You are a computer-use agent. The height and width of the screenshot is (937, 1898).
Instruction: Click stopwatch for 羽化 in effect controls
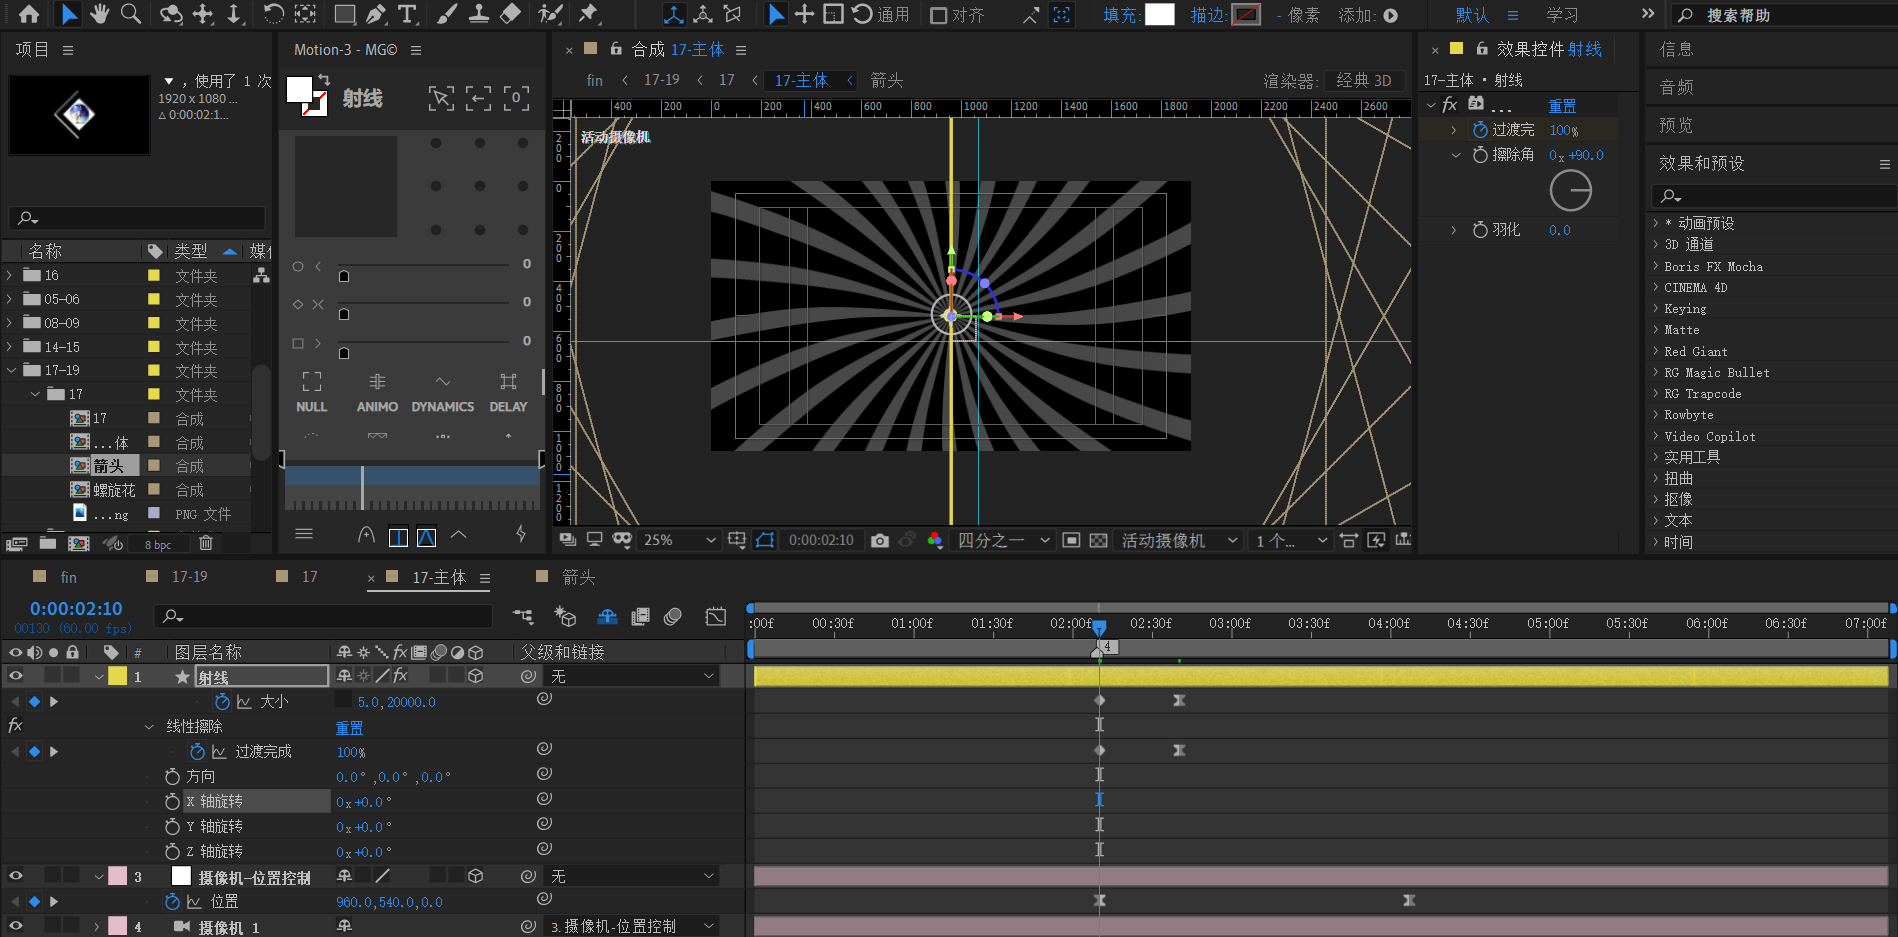point(1480,230)
